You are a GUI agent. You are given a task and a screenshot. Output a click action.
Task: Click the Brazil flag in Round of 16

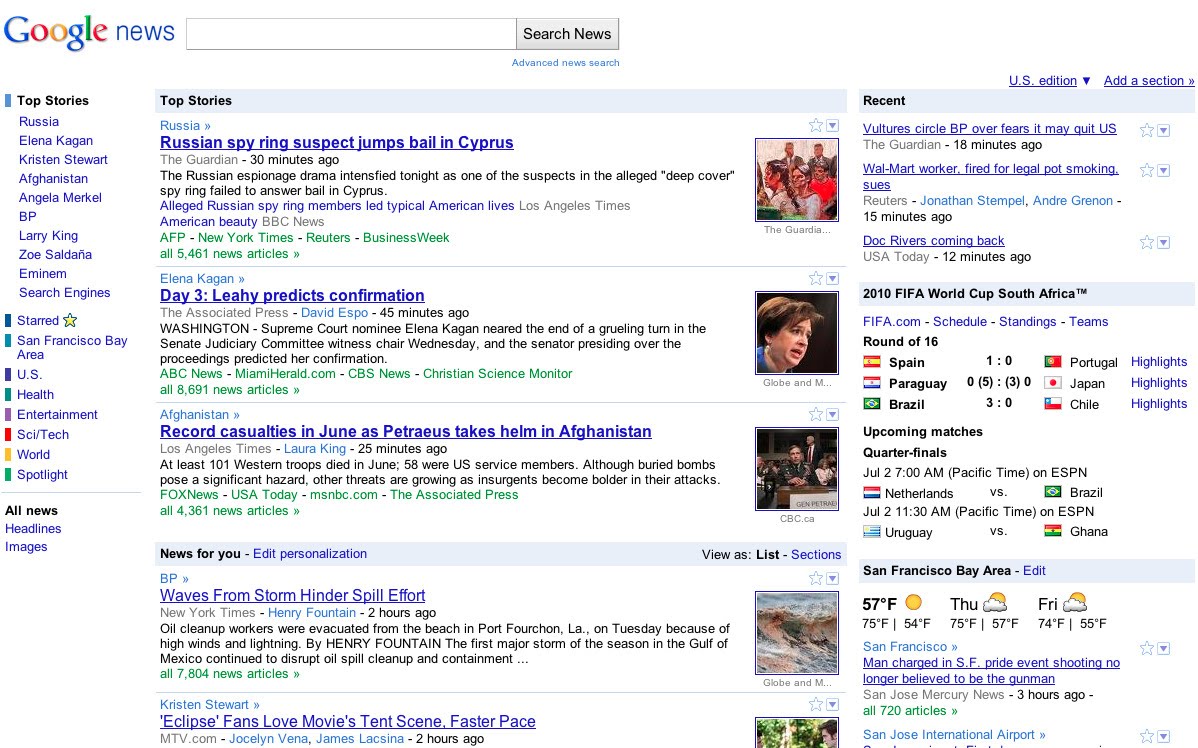click(x=872, y=403)
